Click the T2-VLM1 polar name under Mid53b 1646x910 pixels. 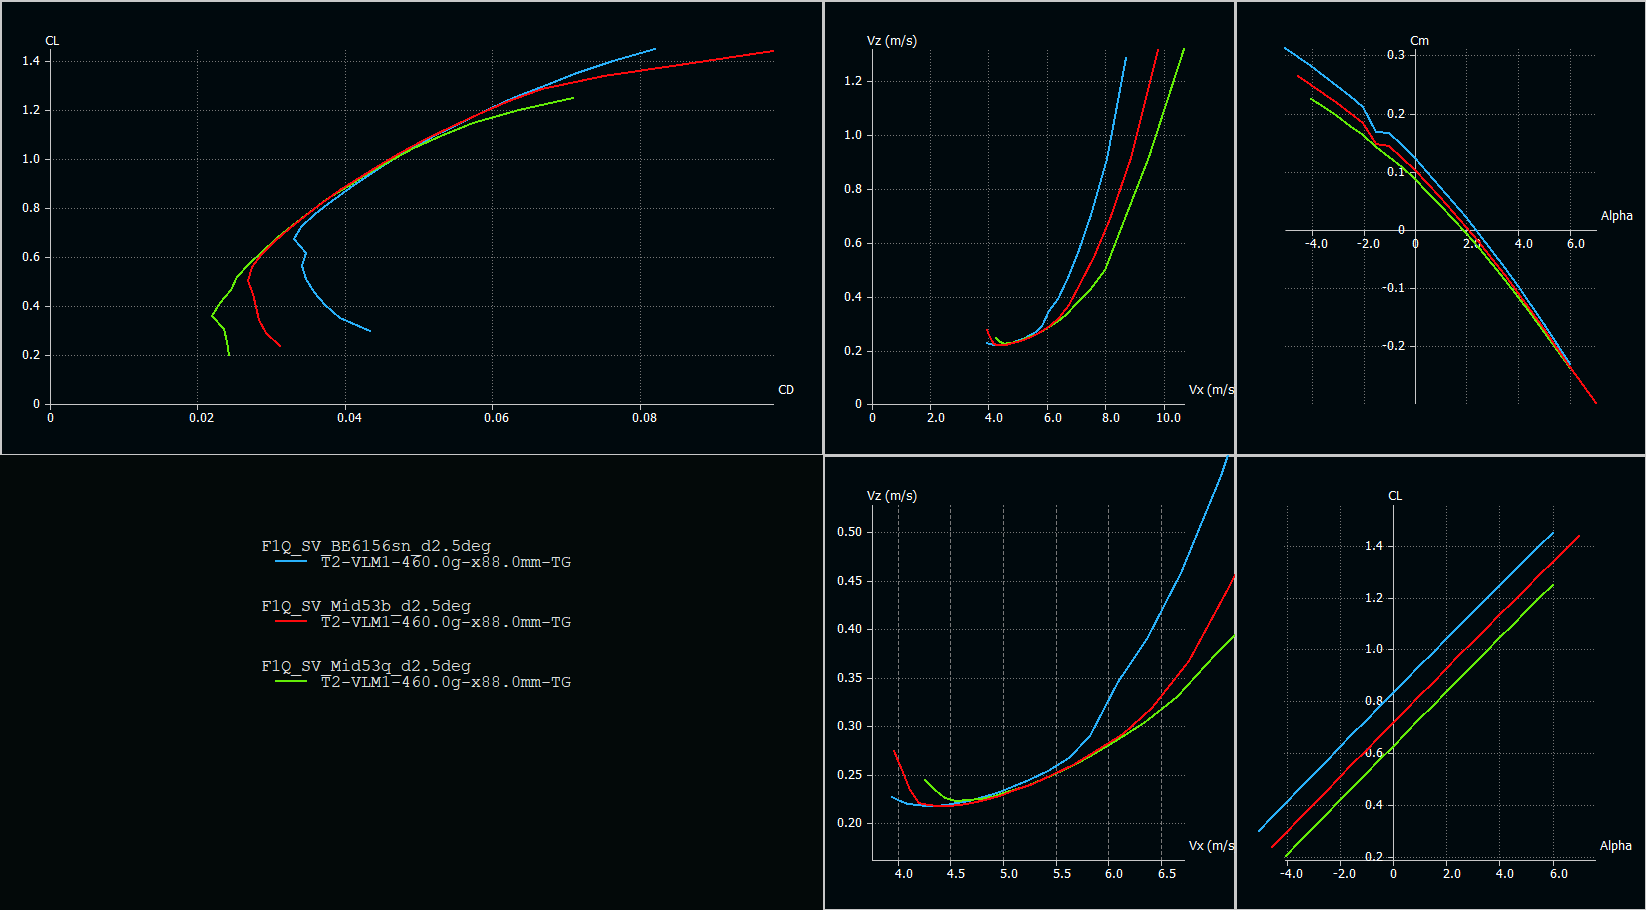tap(446, 622)
